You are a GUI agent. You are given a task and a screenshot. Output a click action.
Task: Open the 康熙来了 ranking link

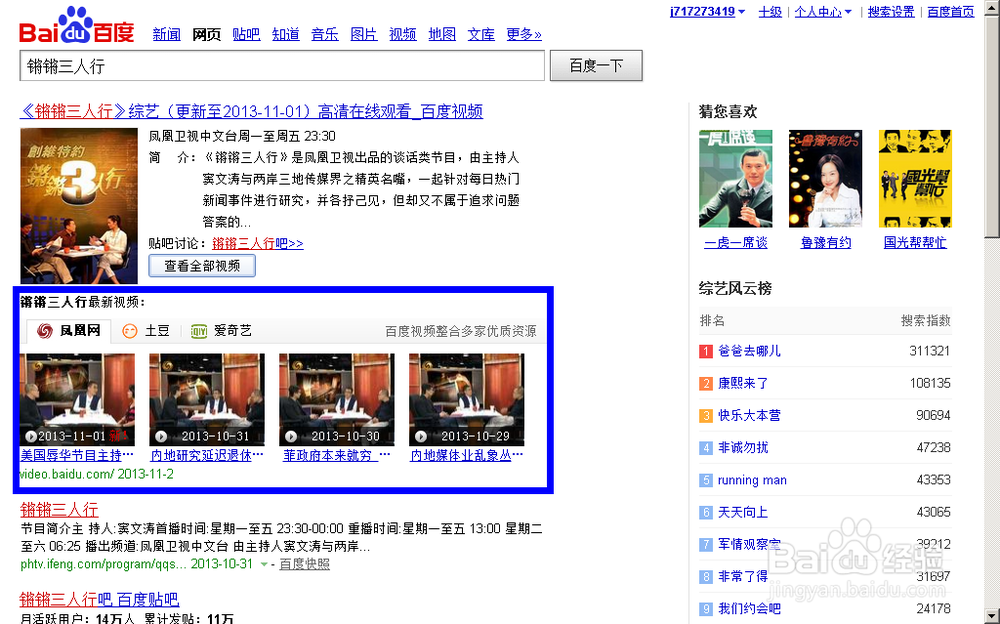pos(744,383)
